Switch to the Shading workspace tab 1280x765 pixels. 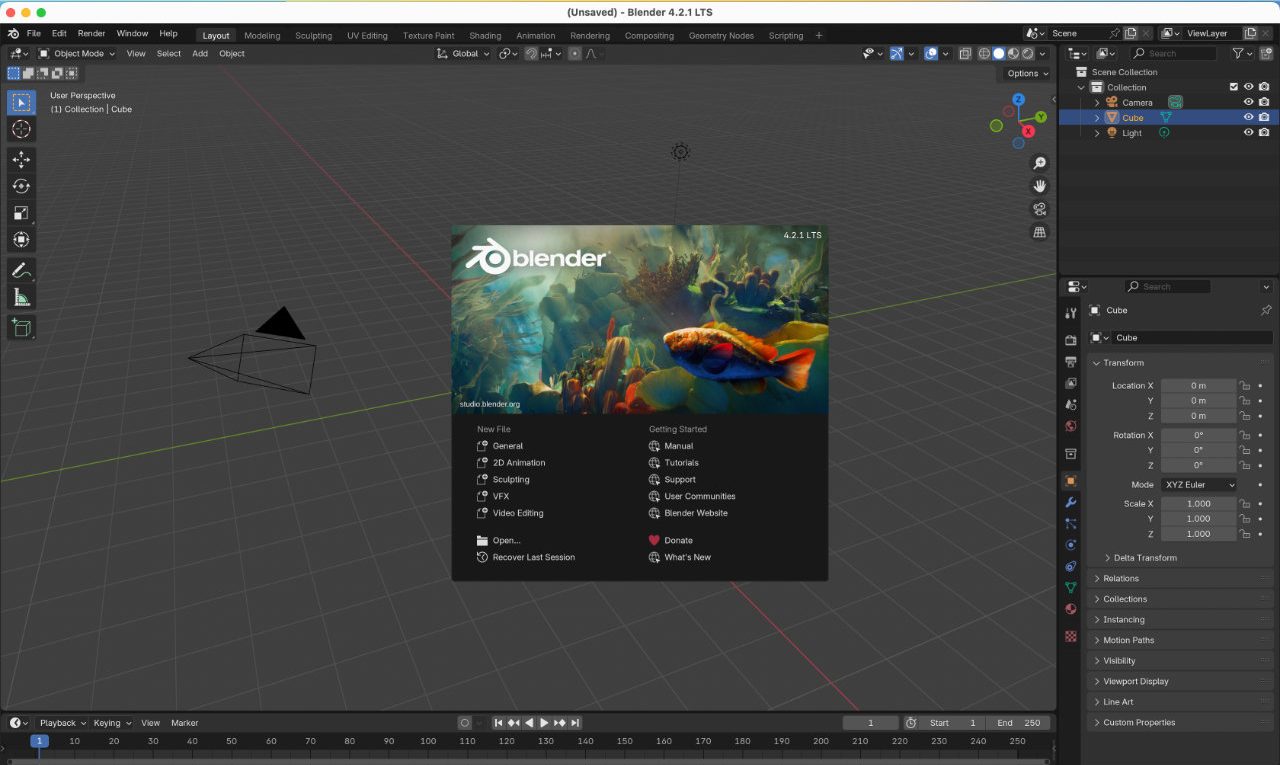point(485,35)
